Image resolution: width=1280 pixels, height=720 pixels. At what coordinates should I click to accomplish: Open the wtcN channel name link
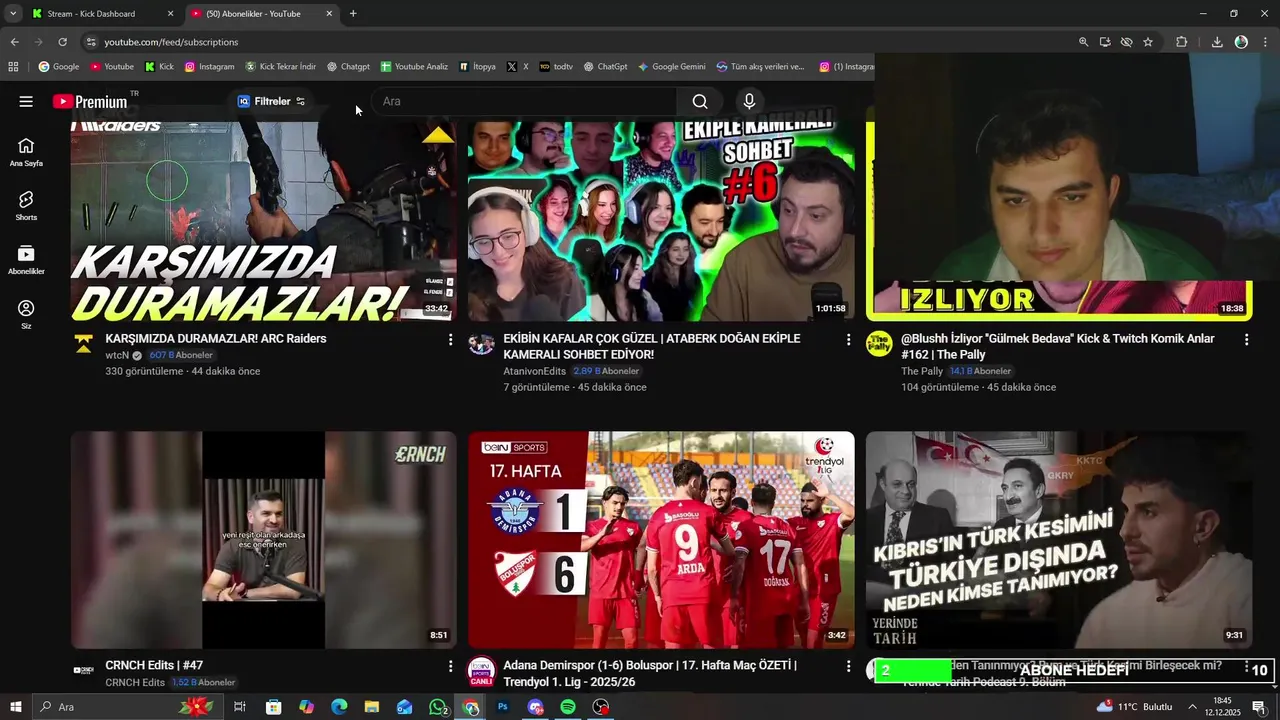click(x=117, y=355)
